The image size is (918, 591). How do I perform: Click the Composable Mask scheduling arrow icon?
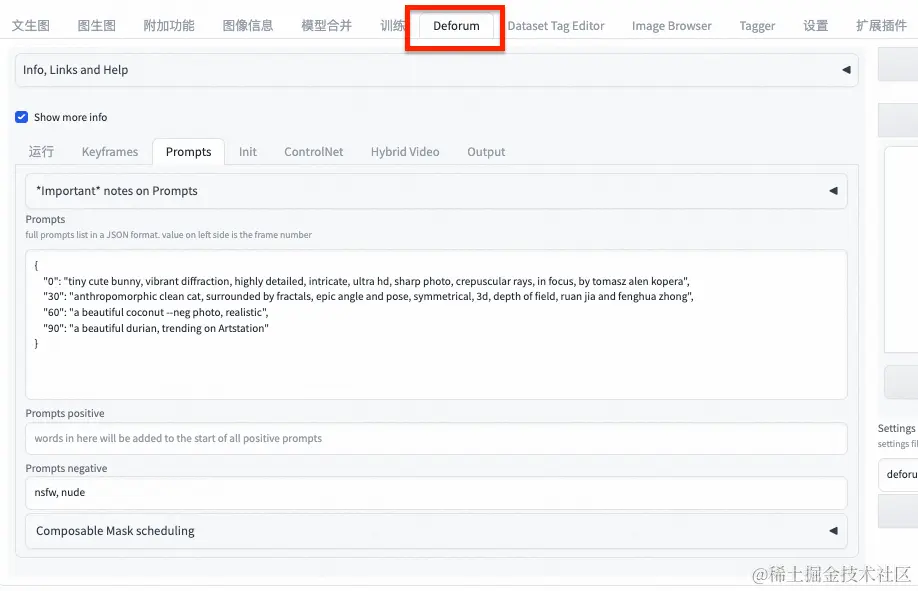[833, 531]
